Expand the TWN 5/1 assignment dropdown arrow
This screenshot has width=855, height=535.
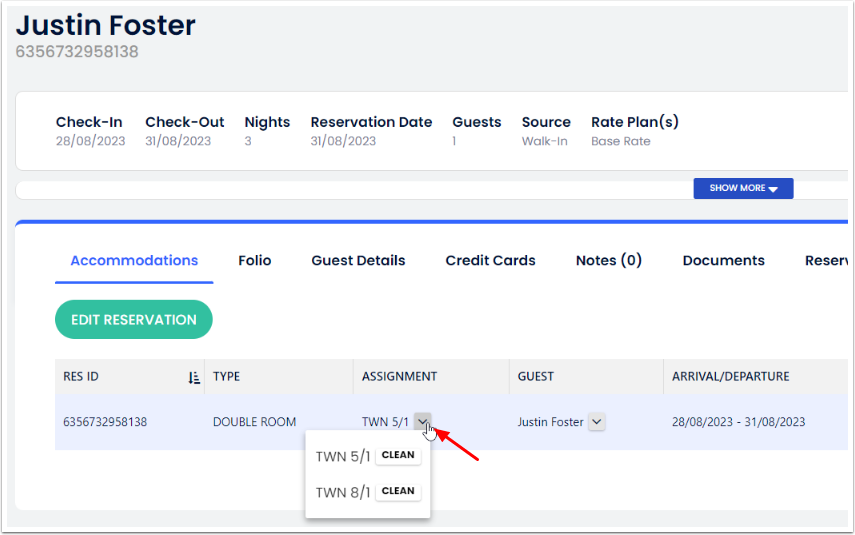(424, 422)
